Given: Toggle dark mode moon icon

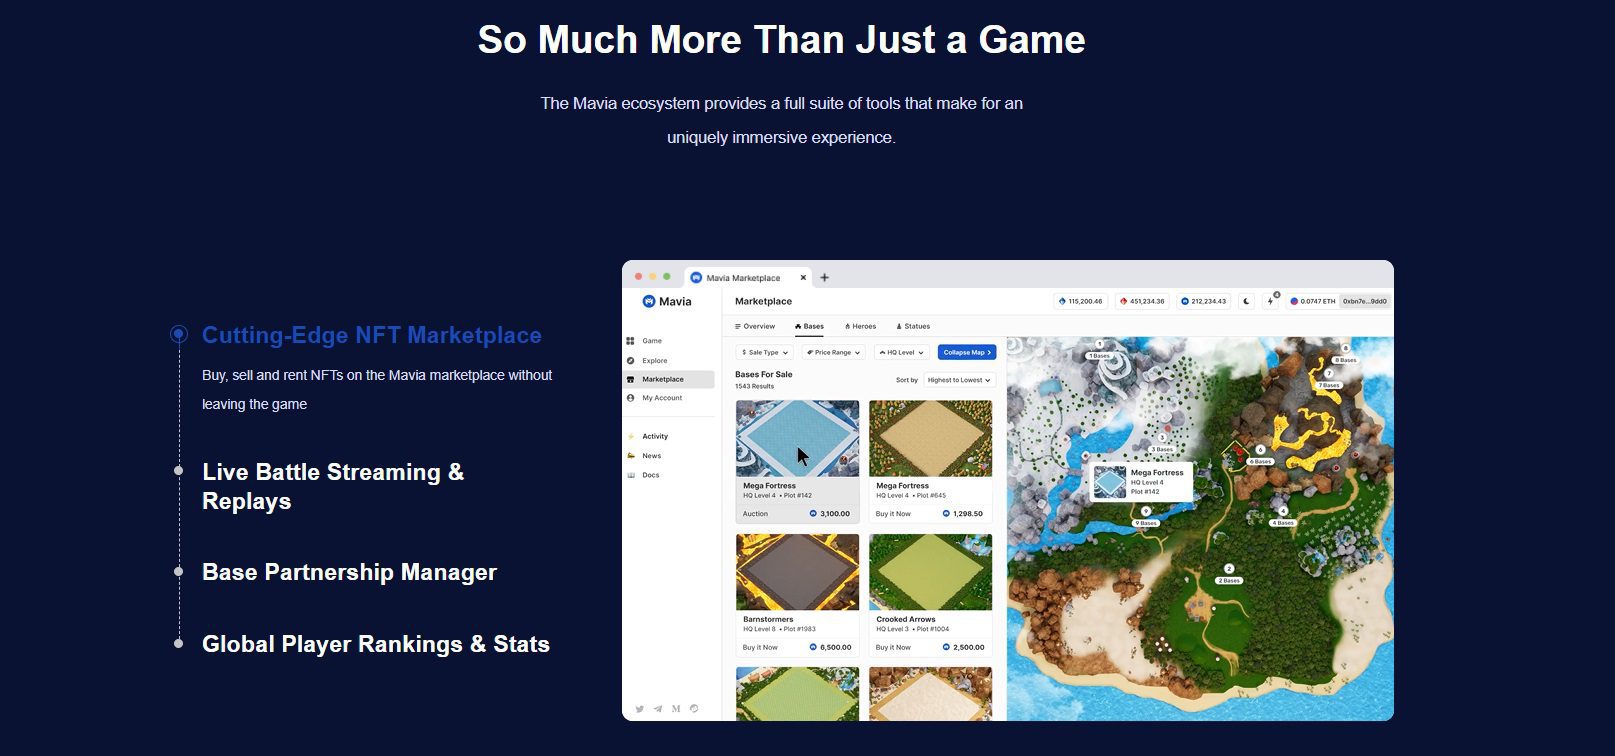Looking at the screenshot, I should pos(1246,301).
